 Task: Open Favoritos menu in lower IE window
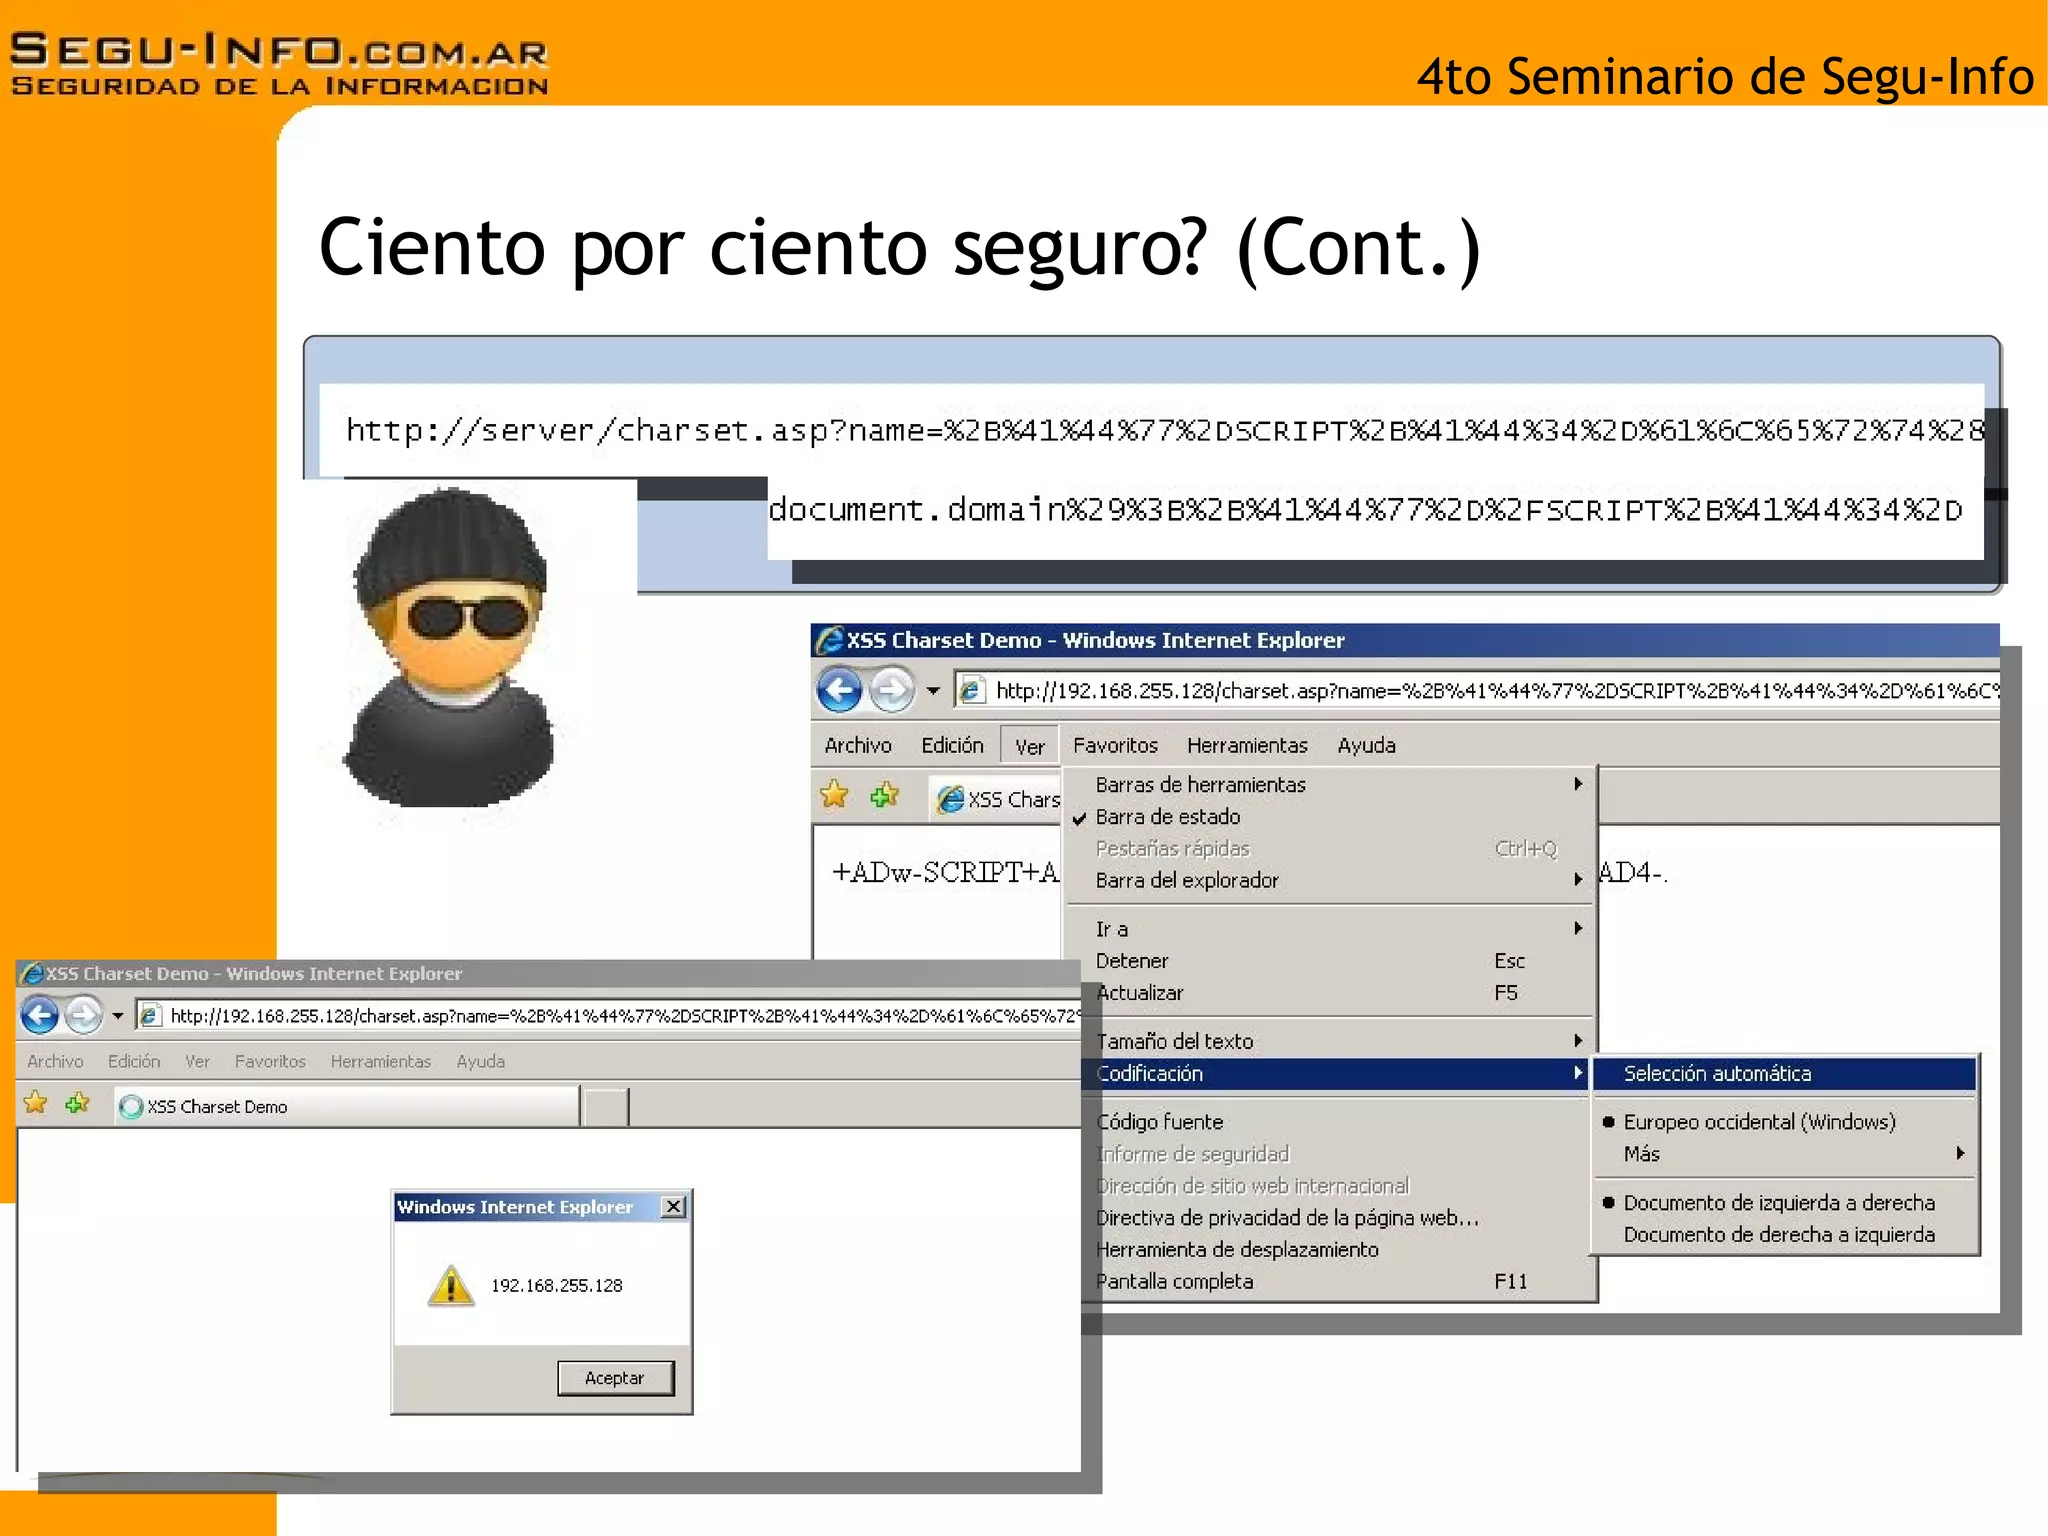[x=270, y=1061]
